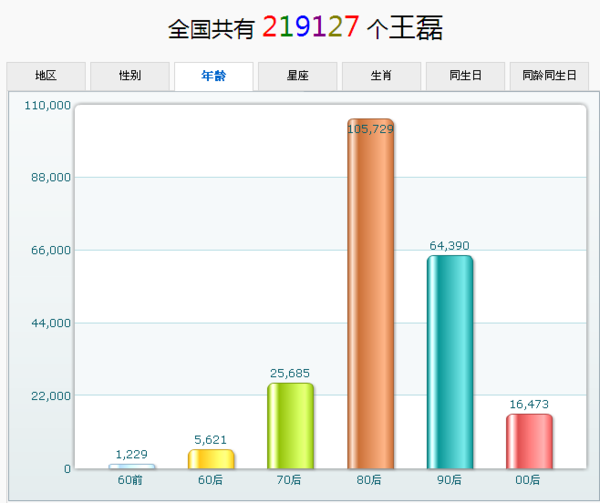Click the 60前 bar in the chart
The image size is (600, 503).
pos(132,466)
